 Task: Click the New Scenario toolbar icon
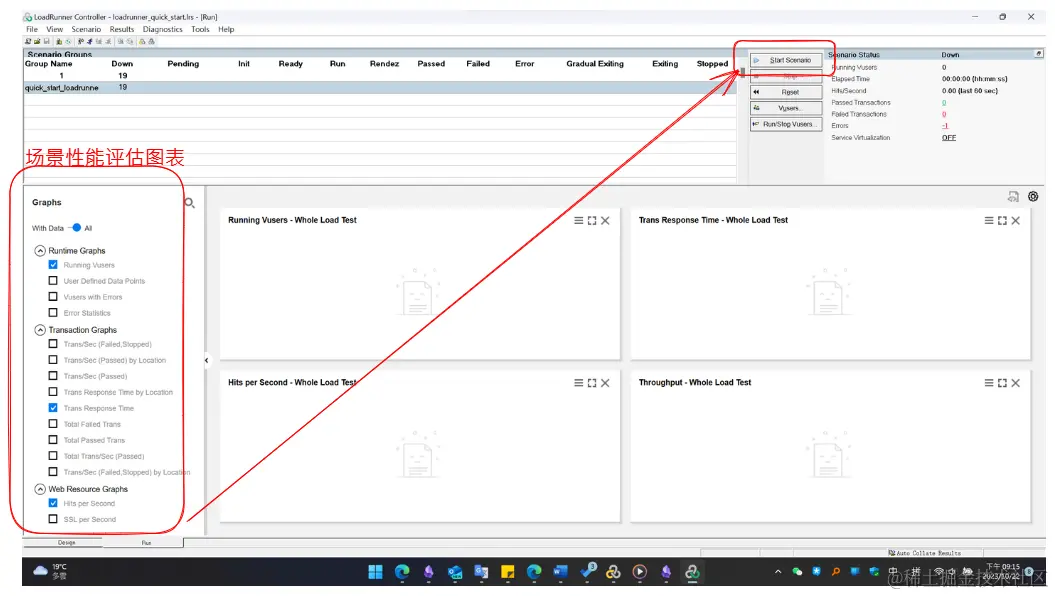(28, 42)
